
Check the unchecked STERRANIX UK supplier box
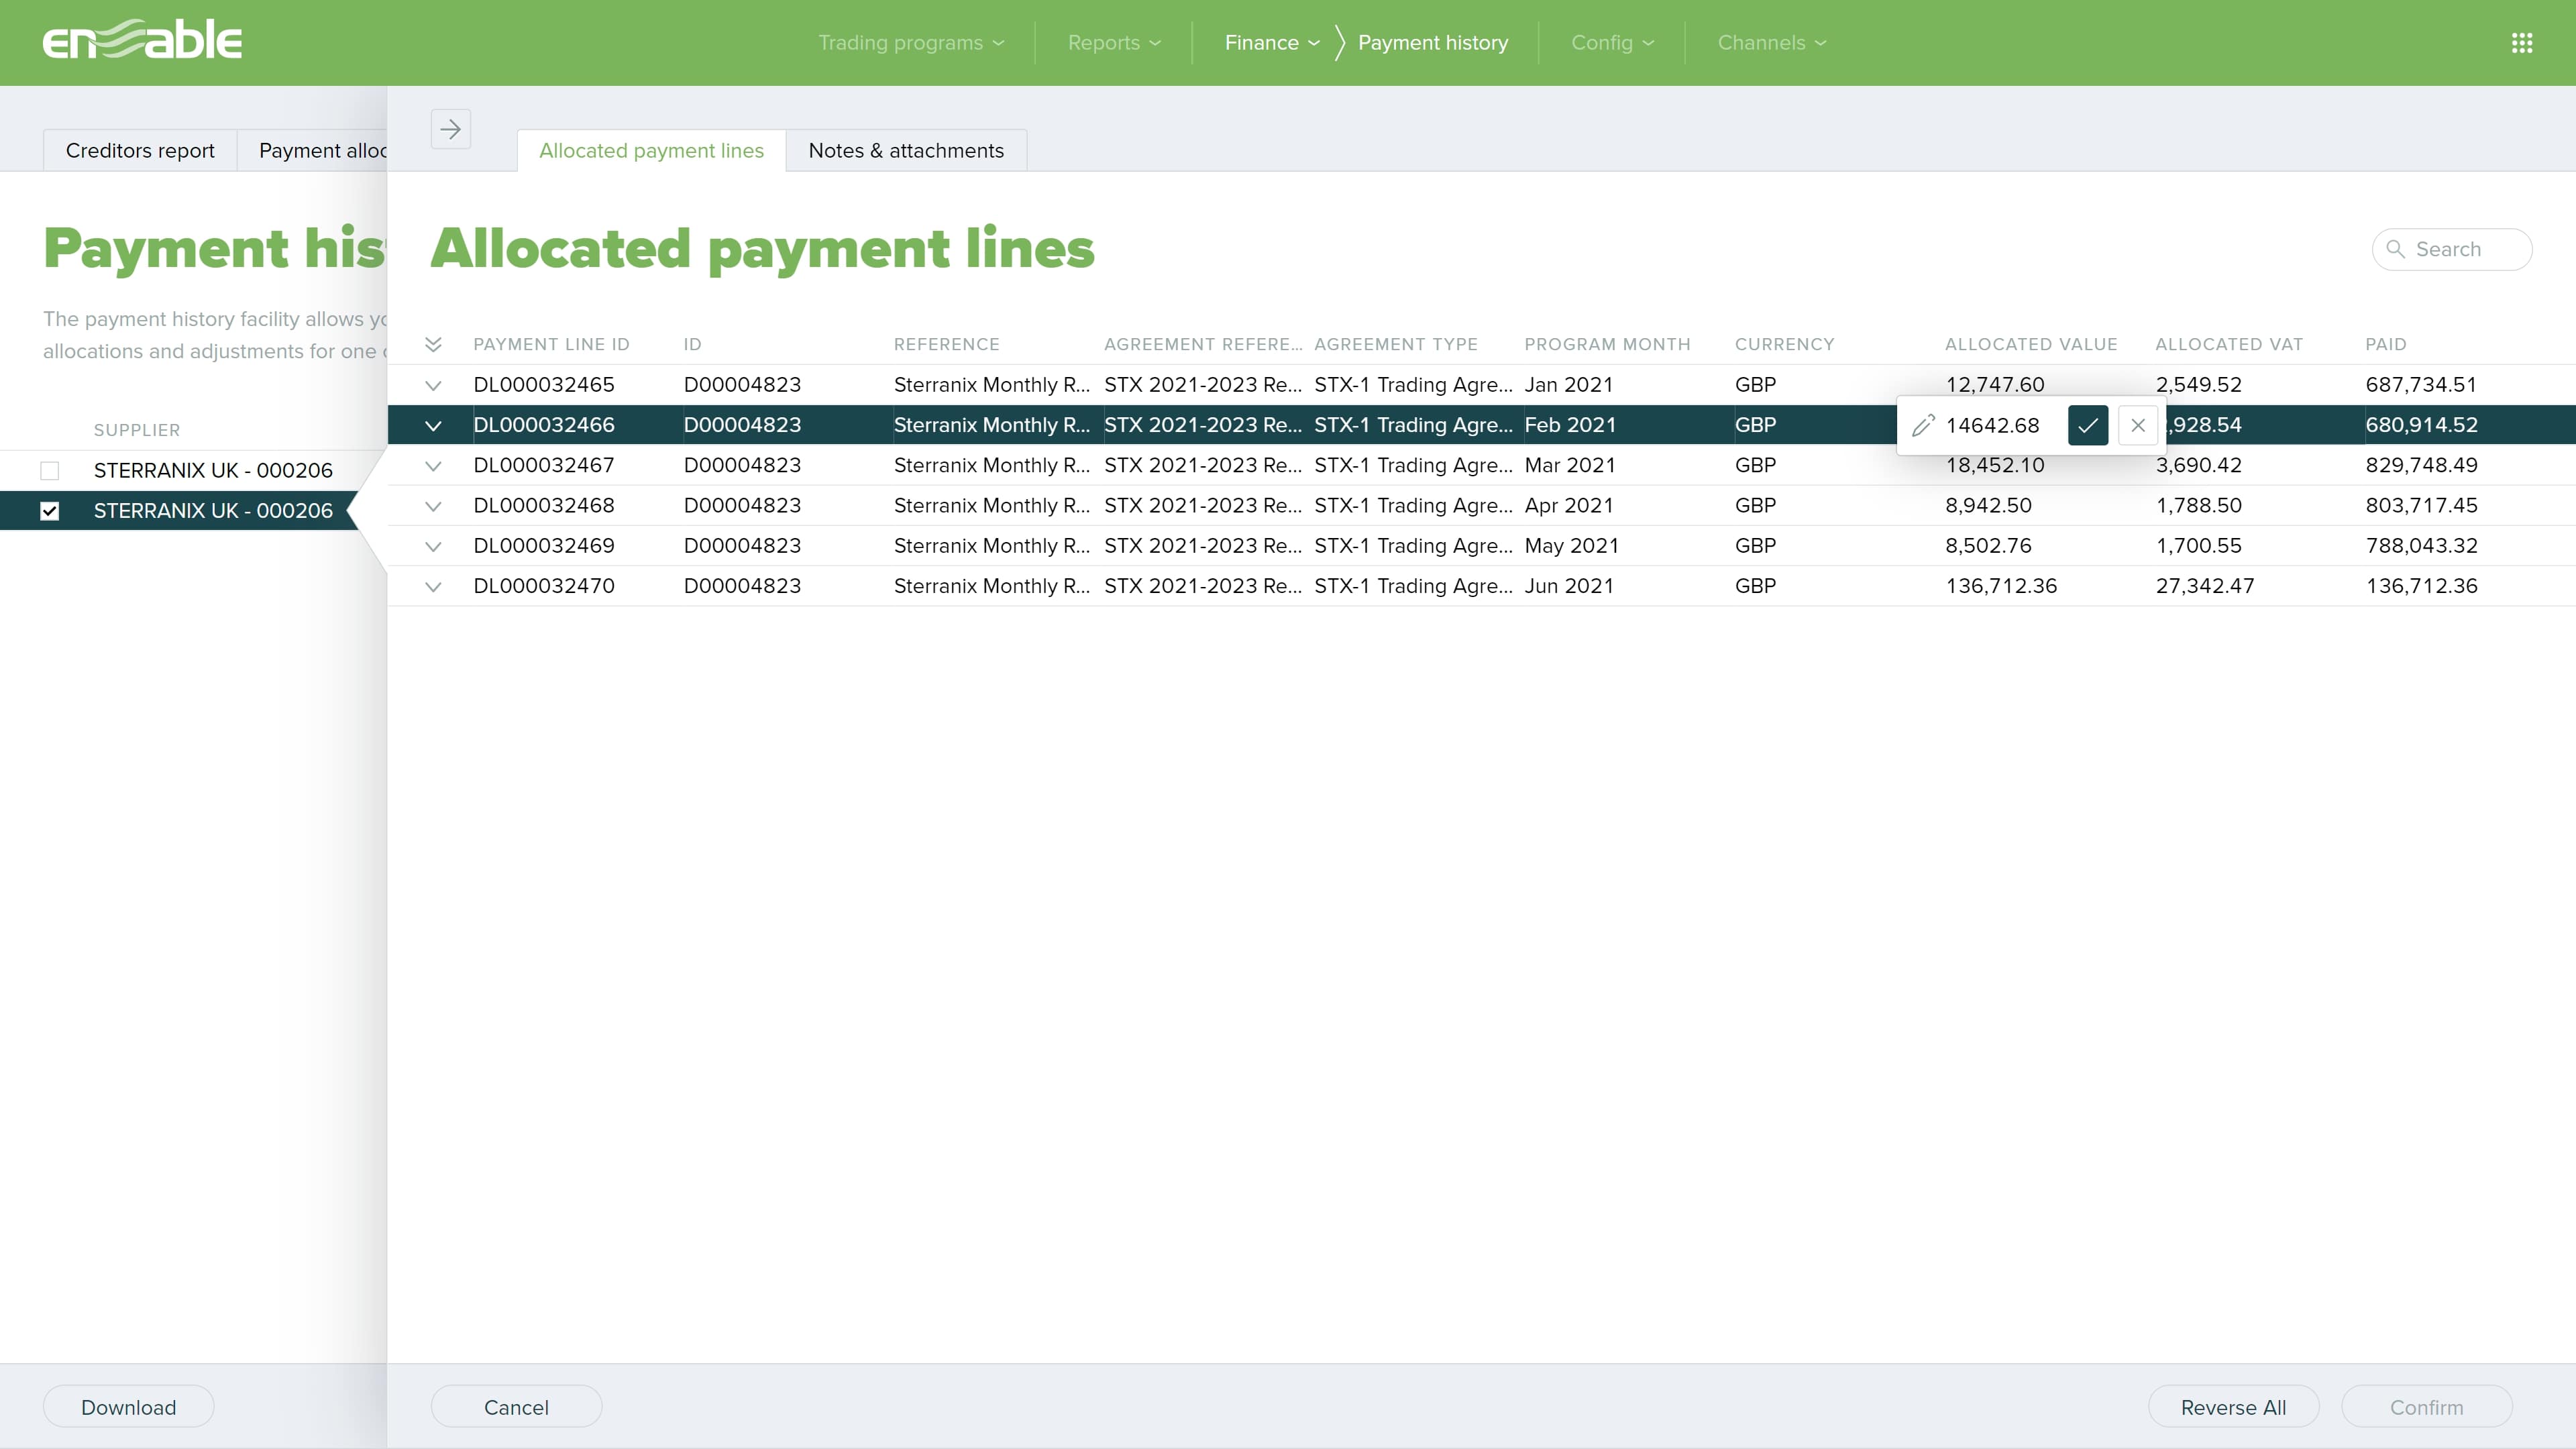click(50, 471)
